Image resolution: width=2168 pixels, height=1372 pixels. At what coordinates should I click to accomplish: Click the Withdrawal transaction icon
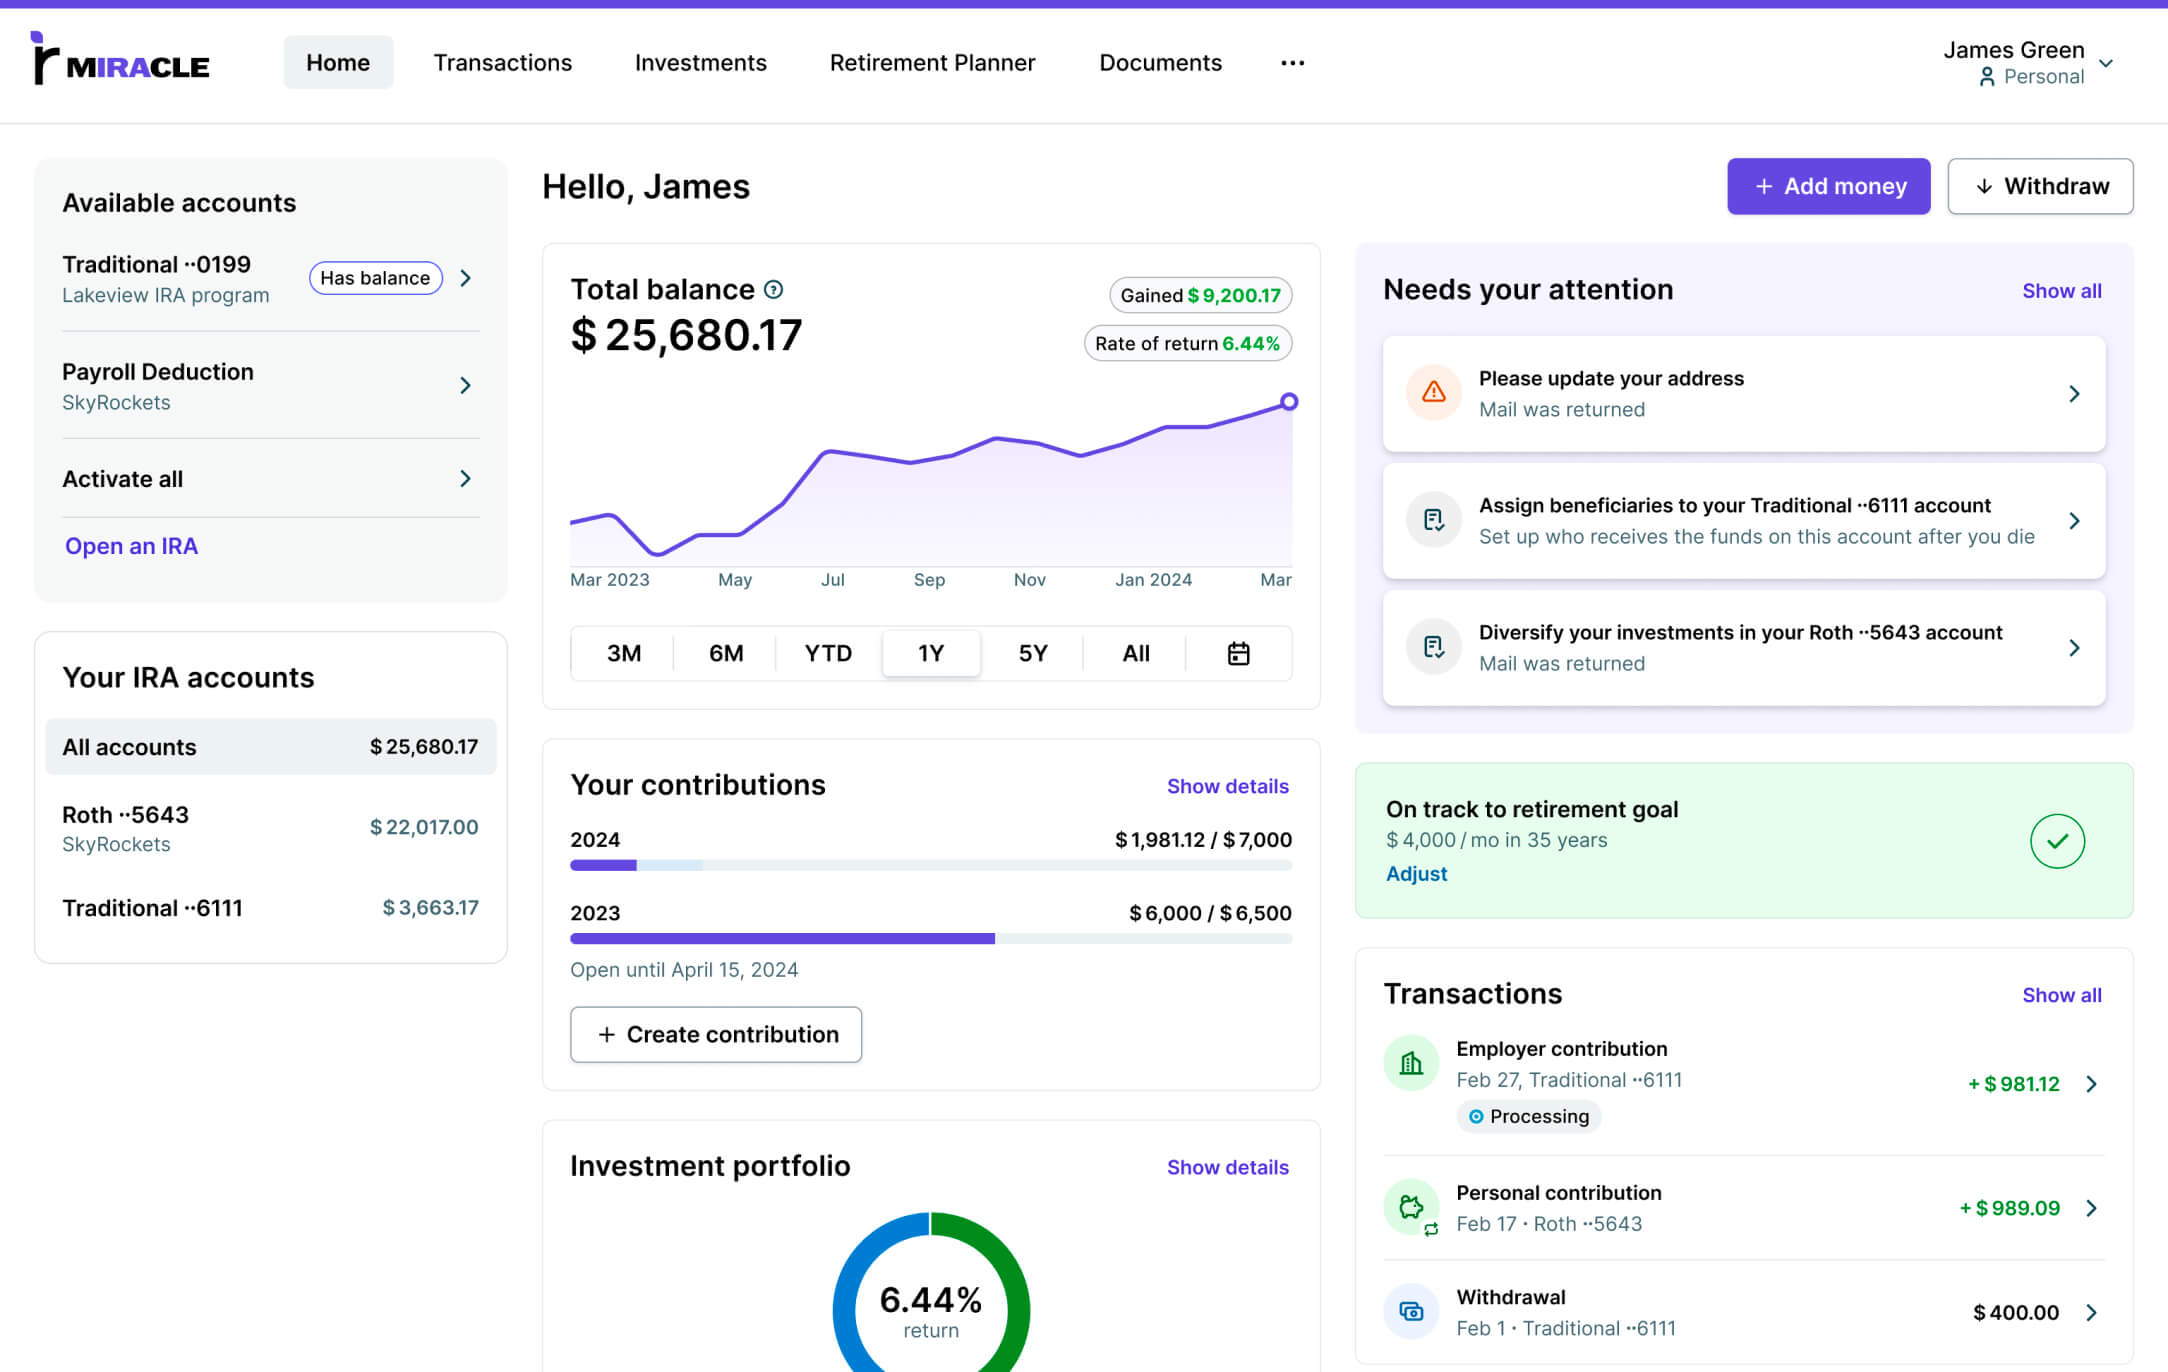(1411, 1311)
